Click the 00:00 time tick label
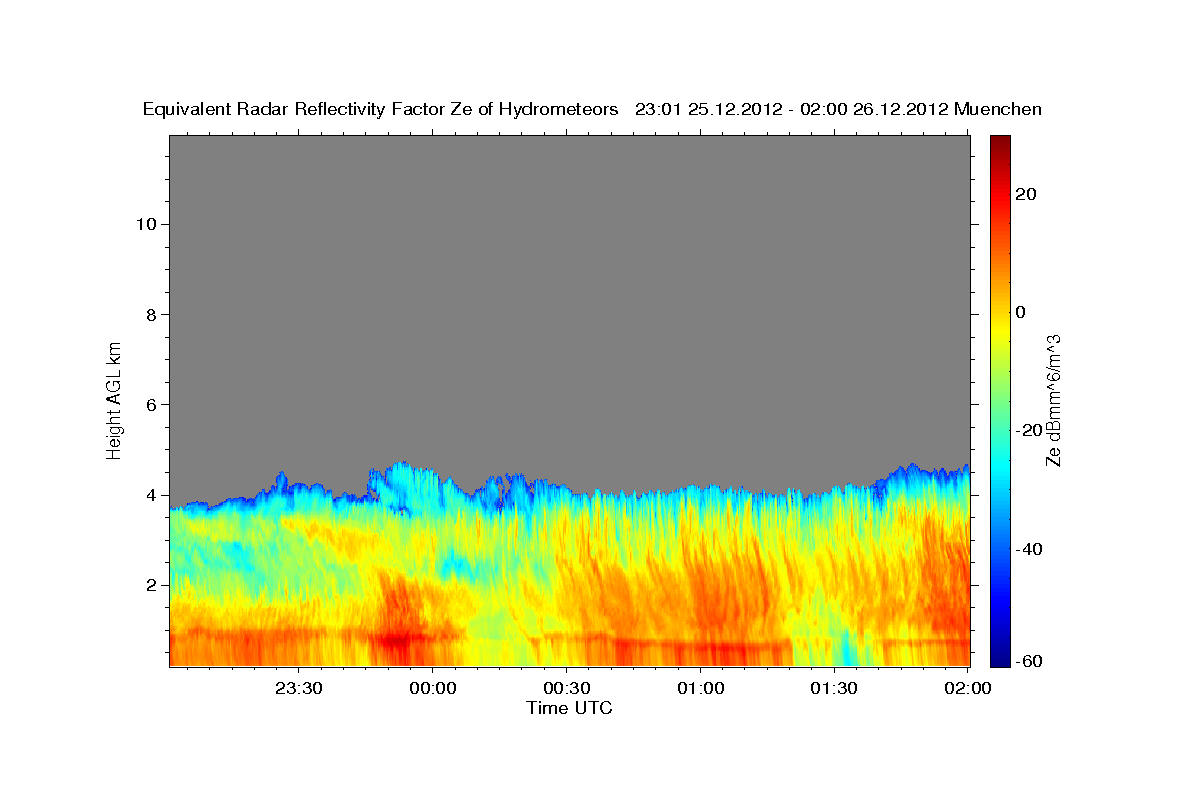This screenshot has width=1200, height=800. [433, 688]
